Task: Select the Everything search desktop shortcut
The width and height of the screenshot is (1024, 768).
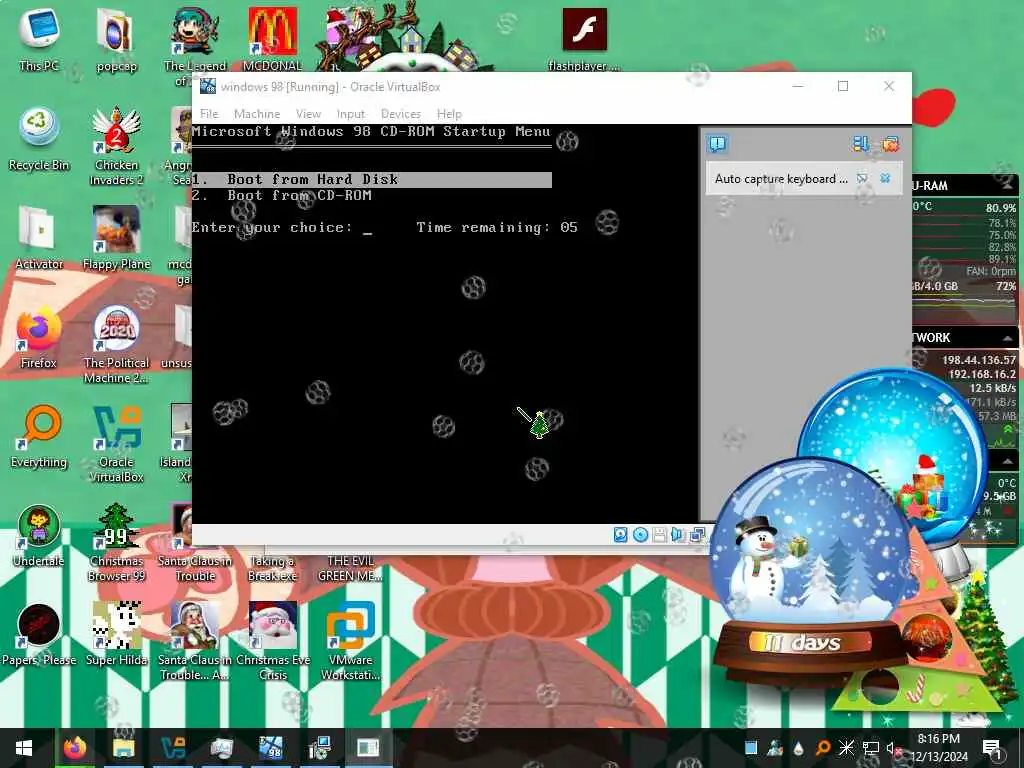Action: tap(39, 436)
